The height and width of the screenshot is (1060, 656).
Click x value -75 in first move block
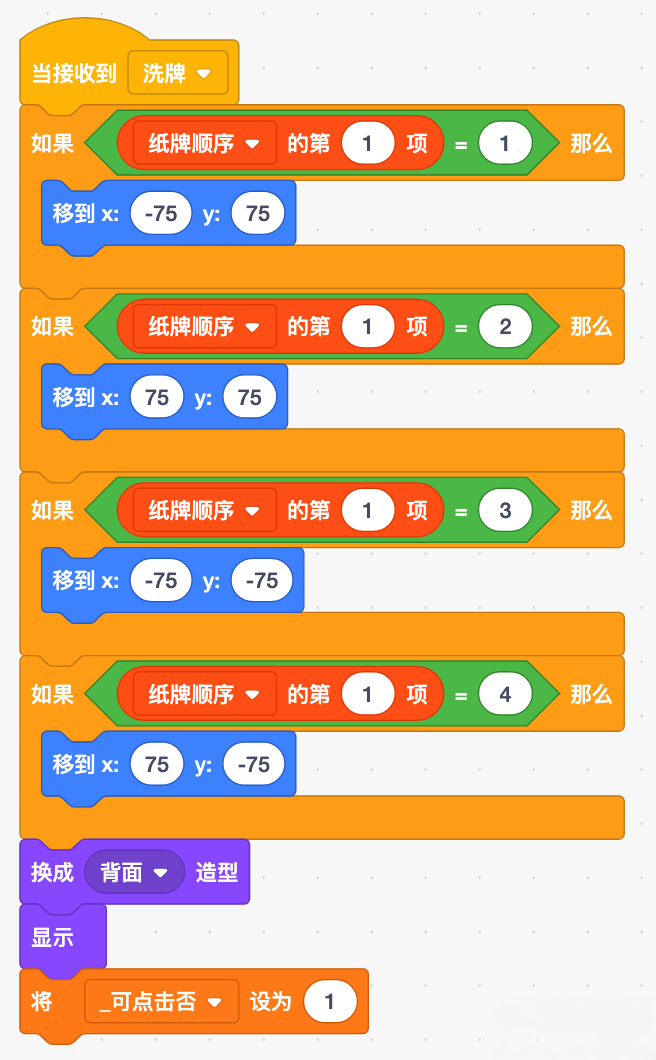(x=161, y=214)
